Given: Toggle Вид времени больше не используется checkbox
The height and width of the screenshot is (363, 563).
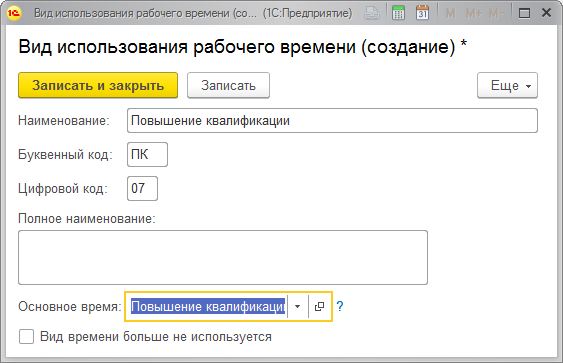Looking at the screenshot, I should click(26, 337).
